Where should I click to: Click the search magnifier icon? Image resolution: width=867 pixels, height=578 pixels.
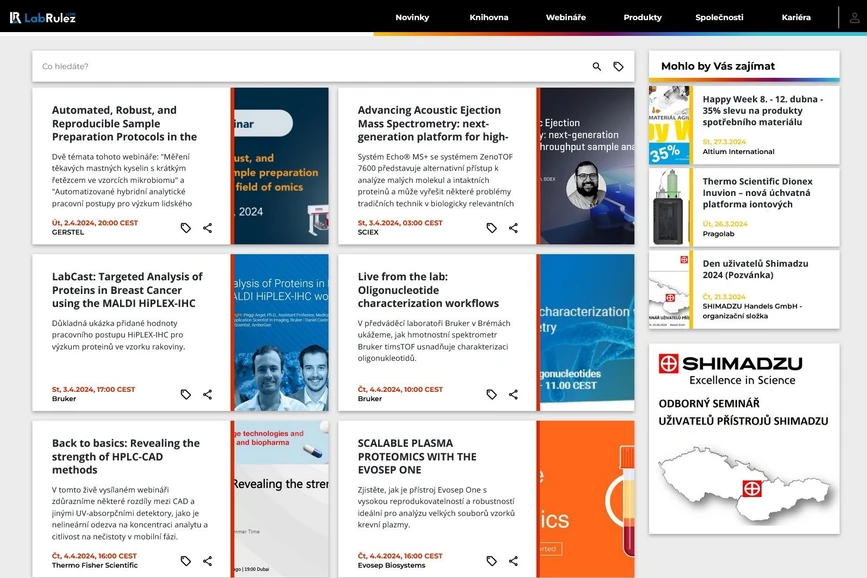[x=597, y=66]
